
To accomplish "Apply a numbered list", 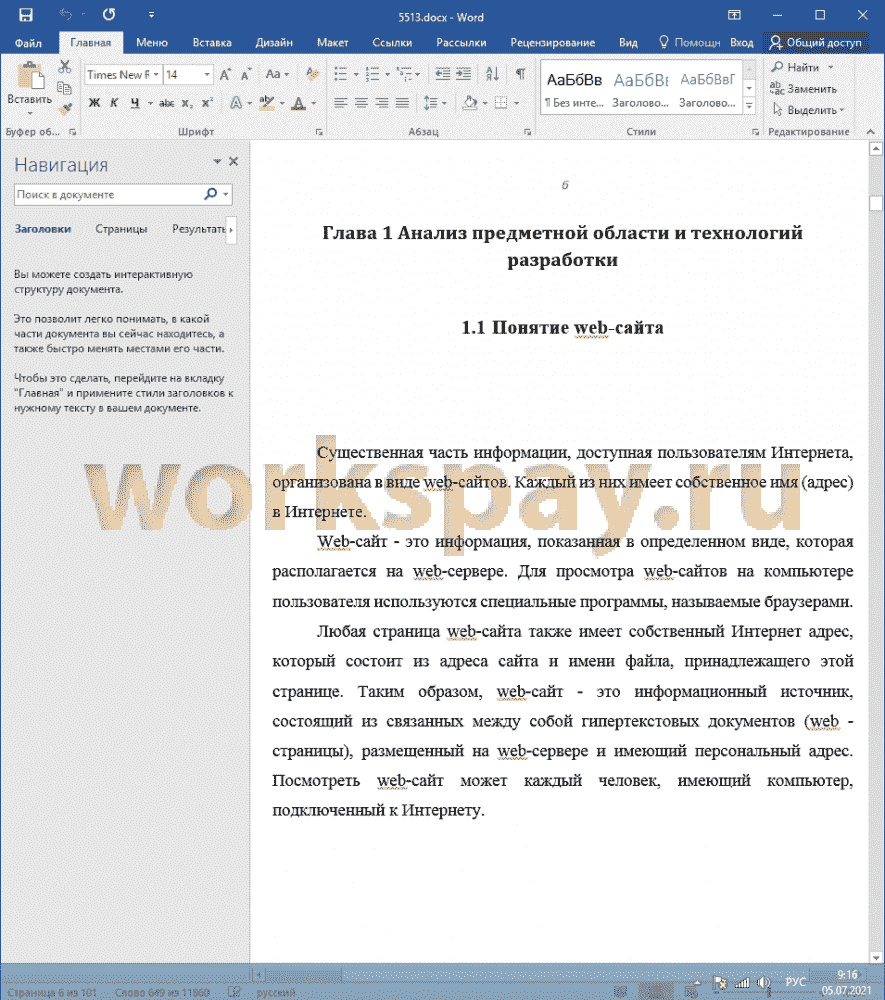I will pyautogui.click(x=373, y=75).
